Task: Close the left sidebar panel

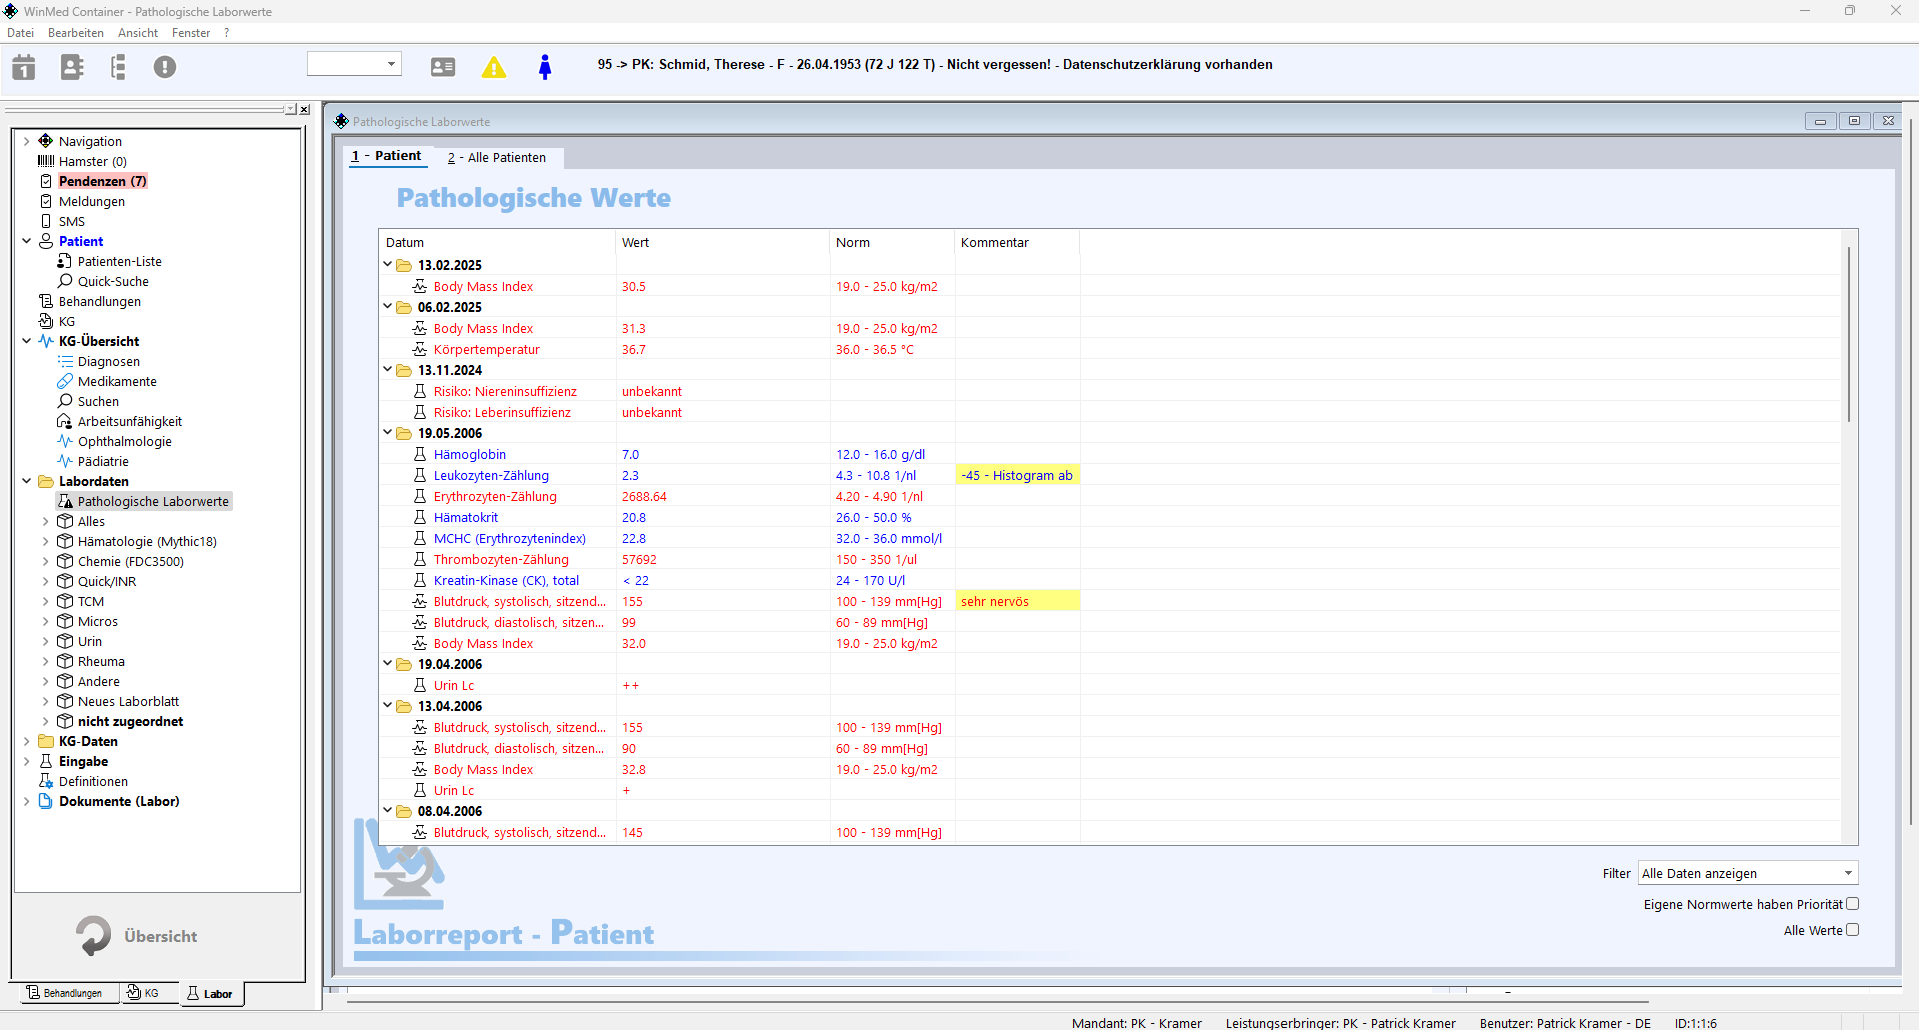Action: 304,109
